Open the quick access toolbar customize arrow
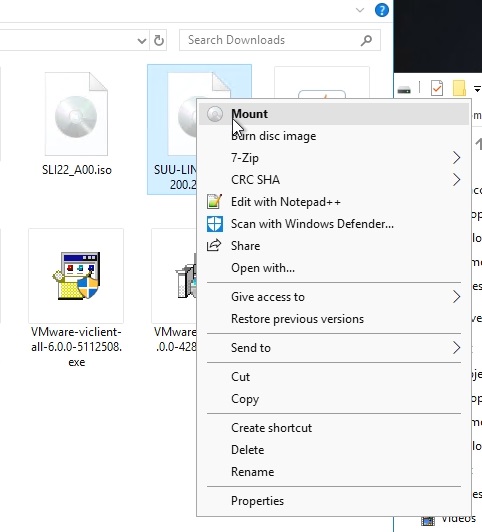482x532 pixels. click(477, 89)
